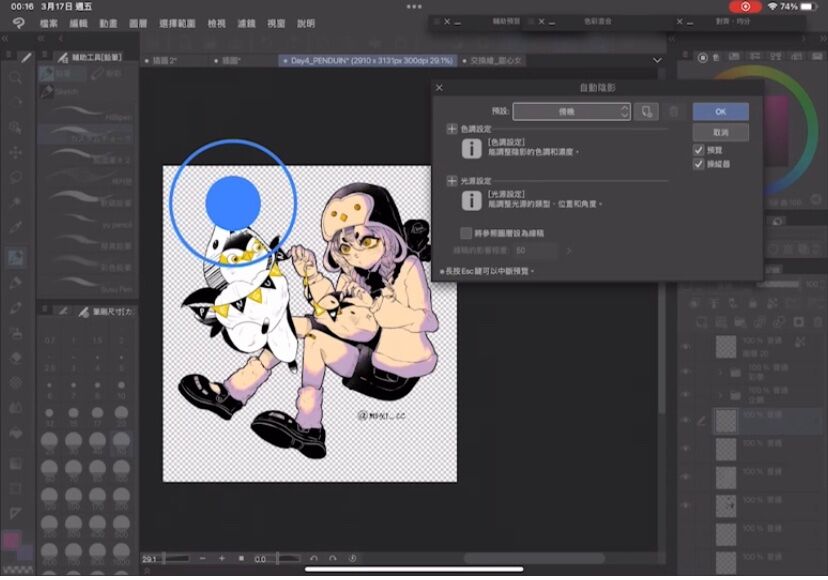Collapse the left tool palette double-chevron
828x580 pixels.
[5, 39]
